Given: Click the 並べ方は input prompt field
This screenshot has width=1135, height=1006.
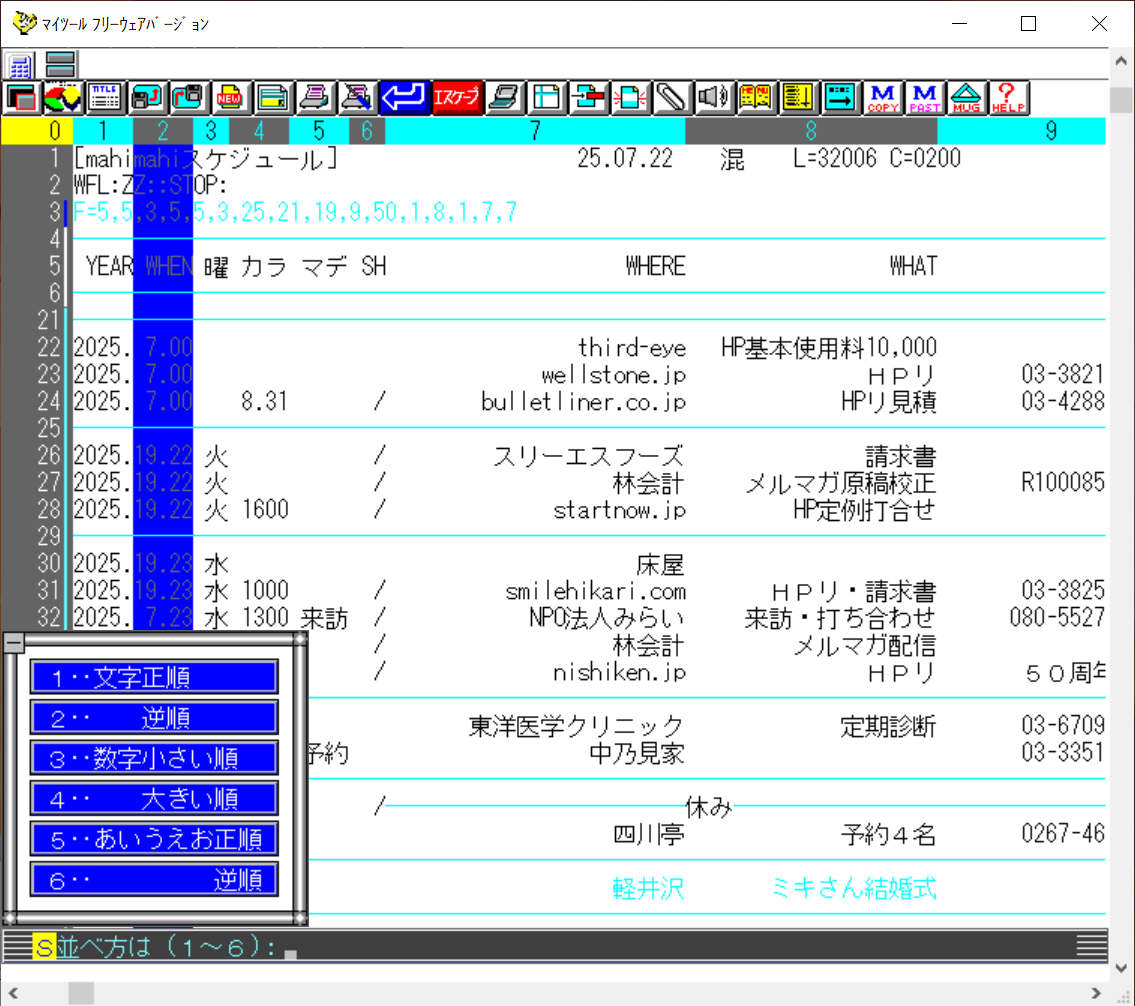Looking at the screenshot, I should pos(290,946).
